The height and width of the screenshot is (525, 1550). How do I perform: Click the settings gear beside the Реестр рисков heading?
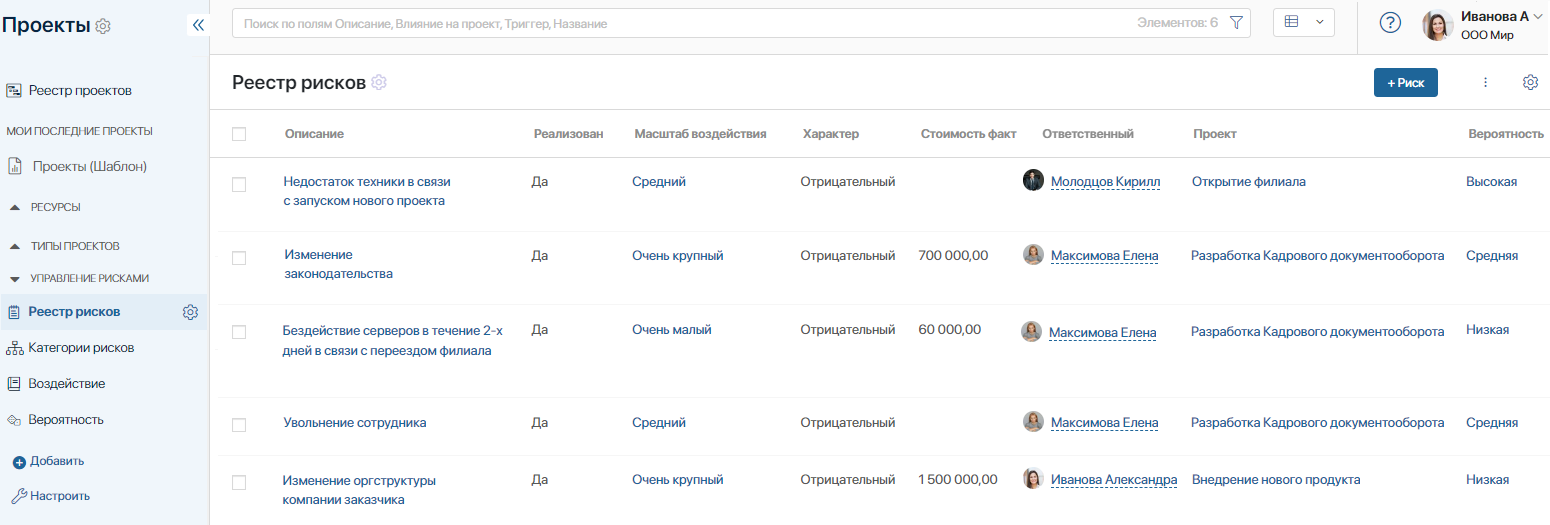click(379, 82)
